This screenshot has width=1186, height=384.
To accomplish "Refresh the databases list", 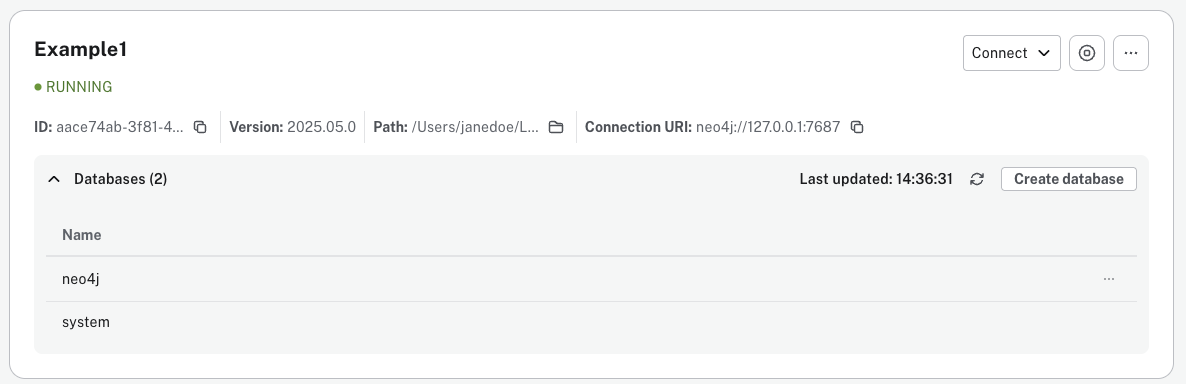I will tap(977, 179).
